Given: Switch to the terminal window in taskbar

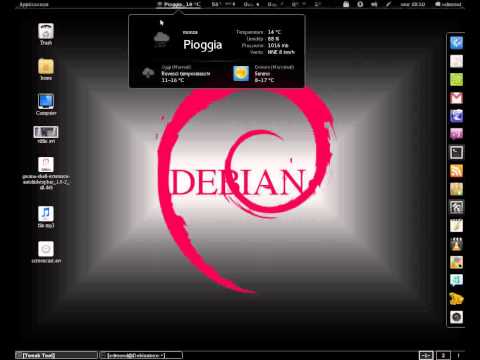Looking at the screenshot, I should pos(141,355).
